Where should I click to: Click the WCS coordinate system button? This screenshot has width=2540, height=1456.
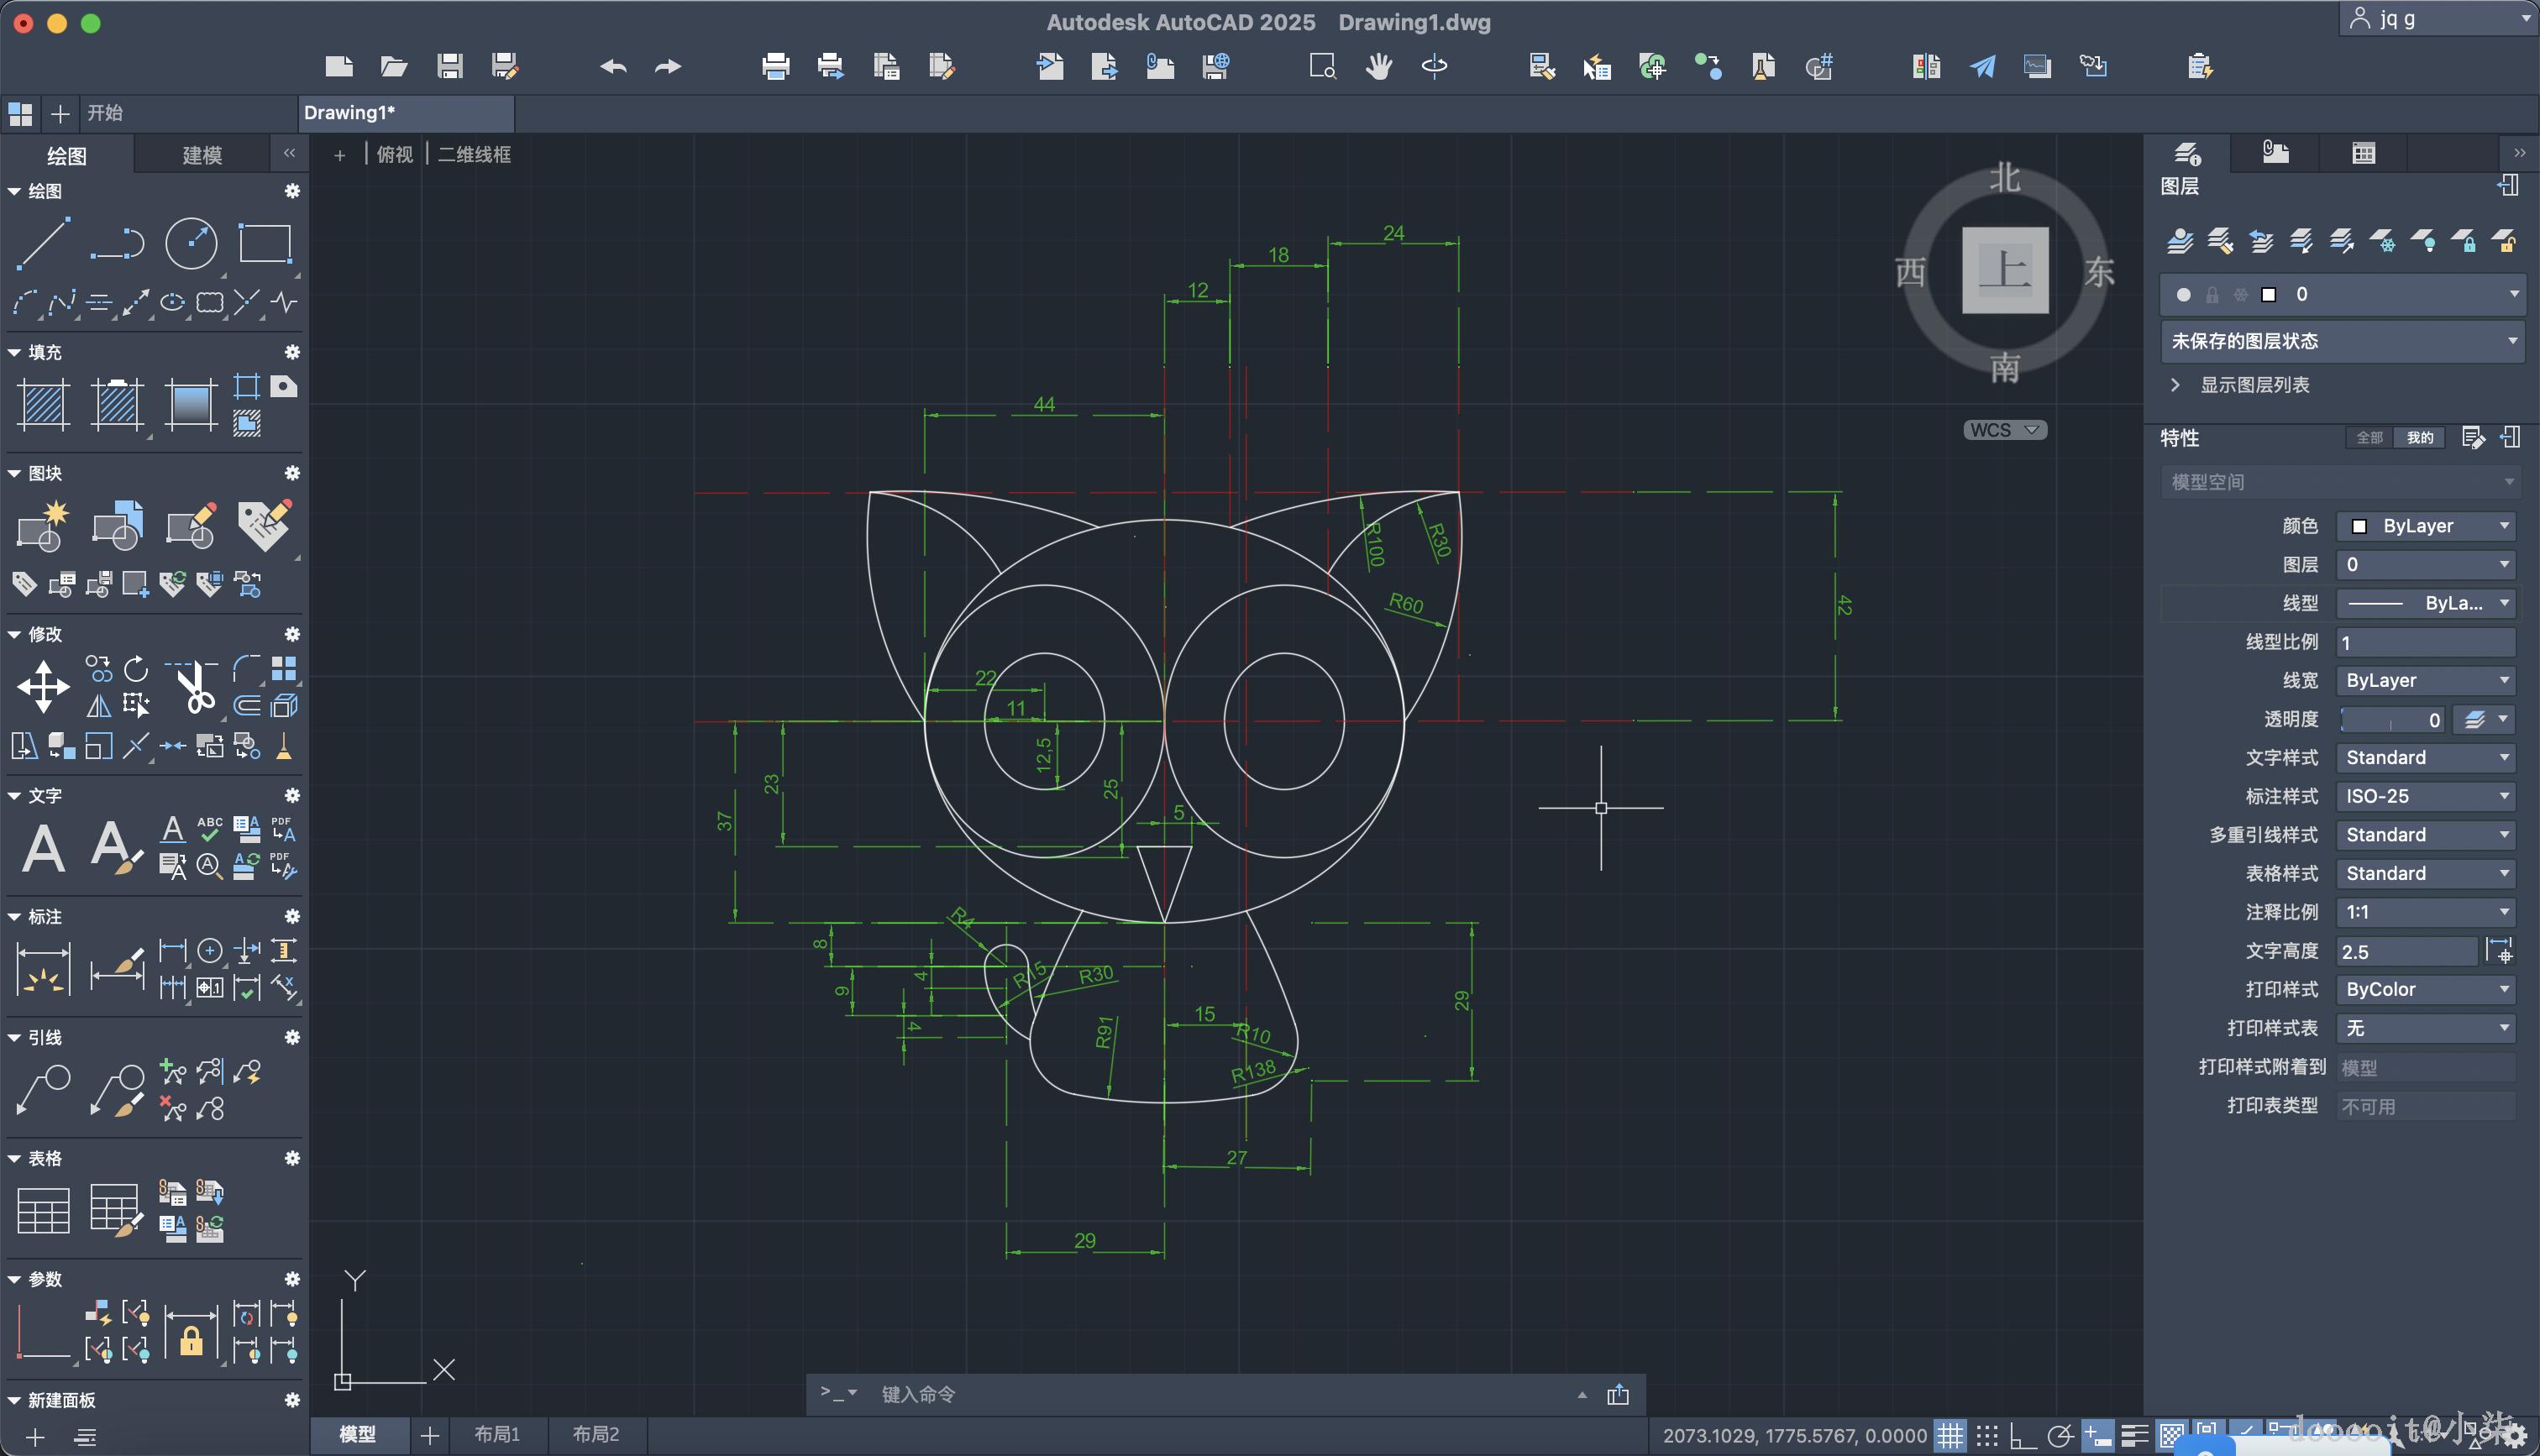click(2003, 430)
